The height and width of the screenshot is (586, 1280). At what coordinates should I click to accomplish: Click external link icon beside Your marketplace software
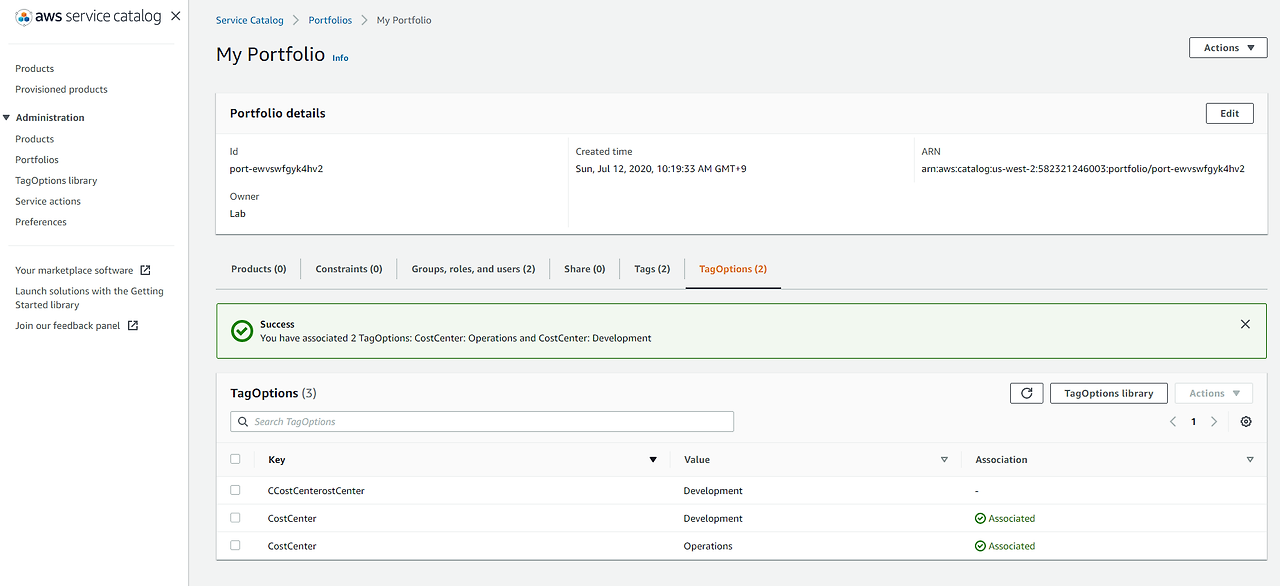tap(145, 270)
